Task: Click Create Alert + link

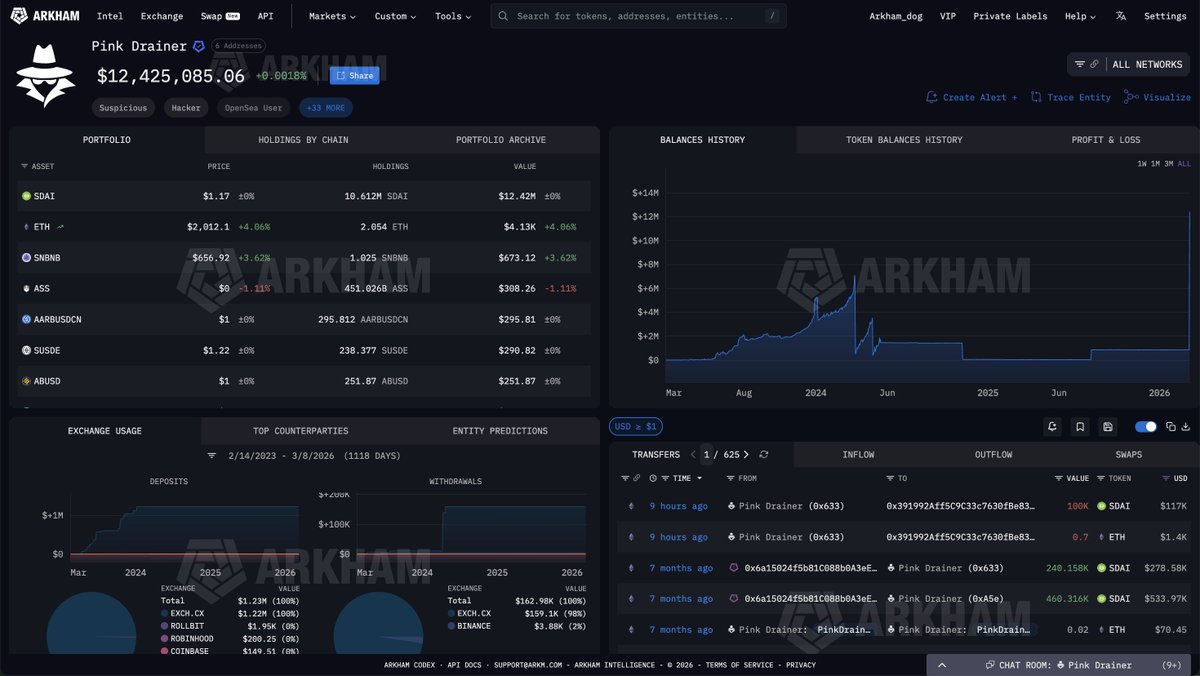Action: pyautogui.click(x=972, y=97)
